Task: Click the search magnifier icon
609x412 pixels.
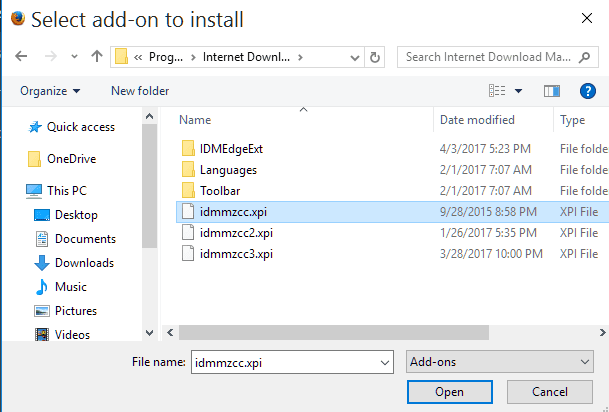Action: 584,57
